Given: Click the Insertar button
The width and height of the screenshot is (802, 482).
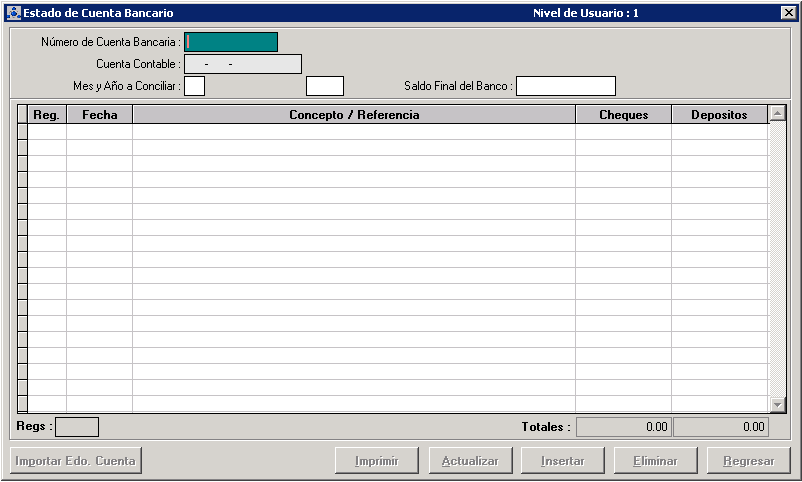Looking at the screenshot, I should pos(563,461).
